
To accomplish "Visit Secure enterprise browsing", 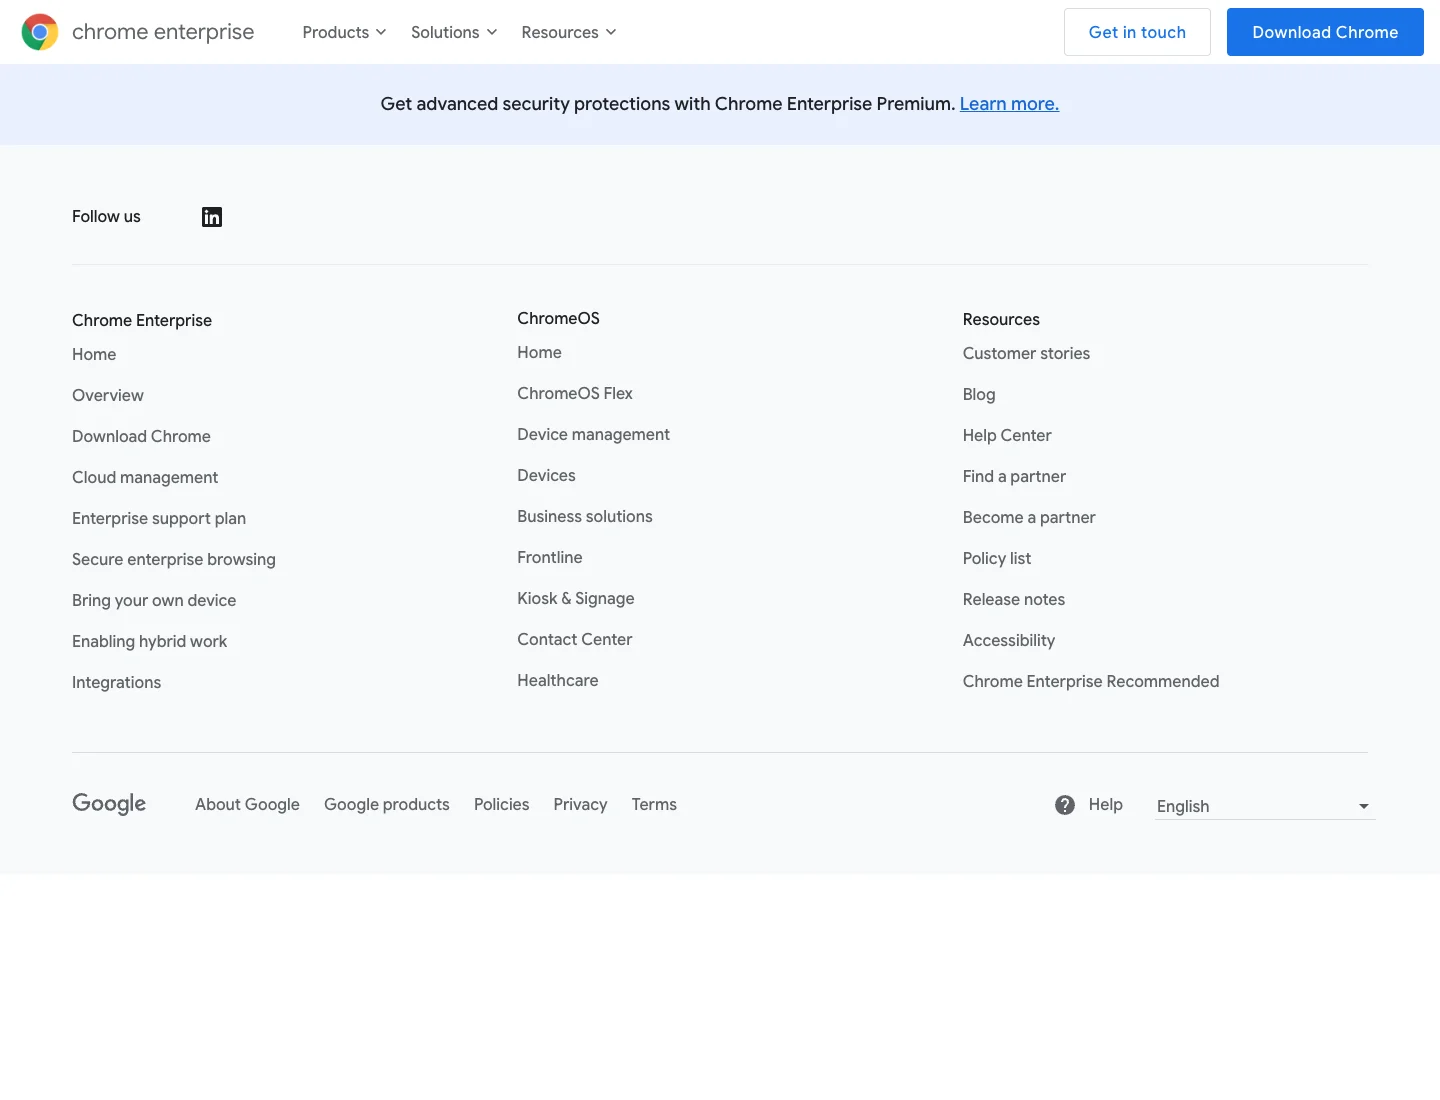I will [174, 559].
